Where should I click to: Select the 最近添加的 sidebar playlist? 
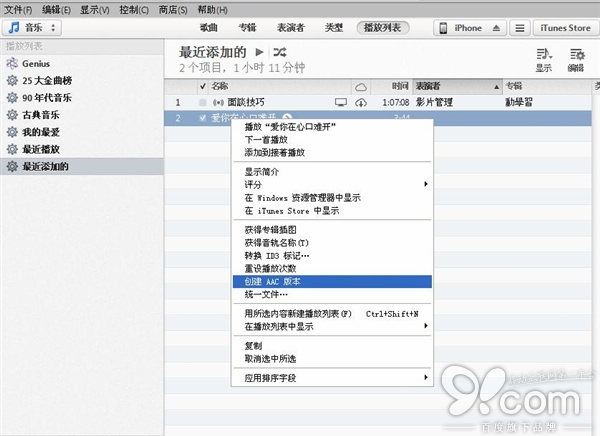pos(82,167)
